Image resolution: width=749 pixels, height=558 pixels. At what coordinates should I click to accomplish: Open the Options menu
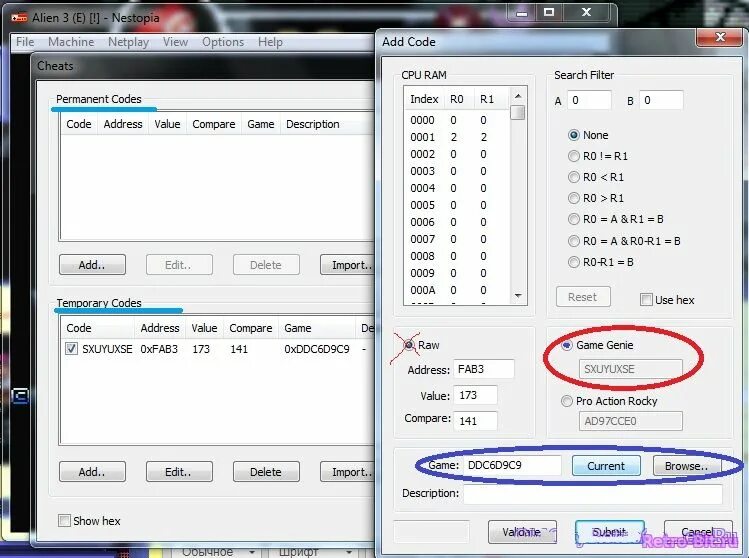point(223,42)
